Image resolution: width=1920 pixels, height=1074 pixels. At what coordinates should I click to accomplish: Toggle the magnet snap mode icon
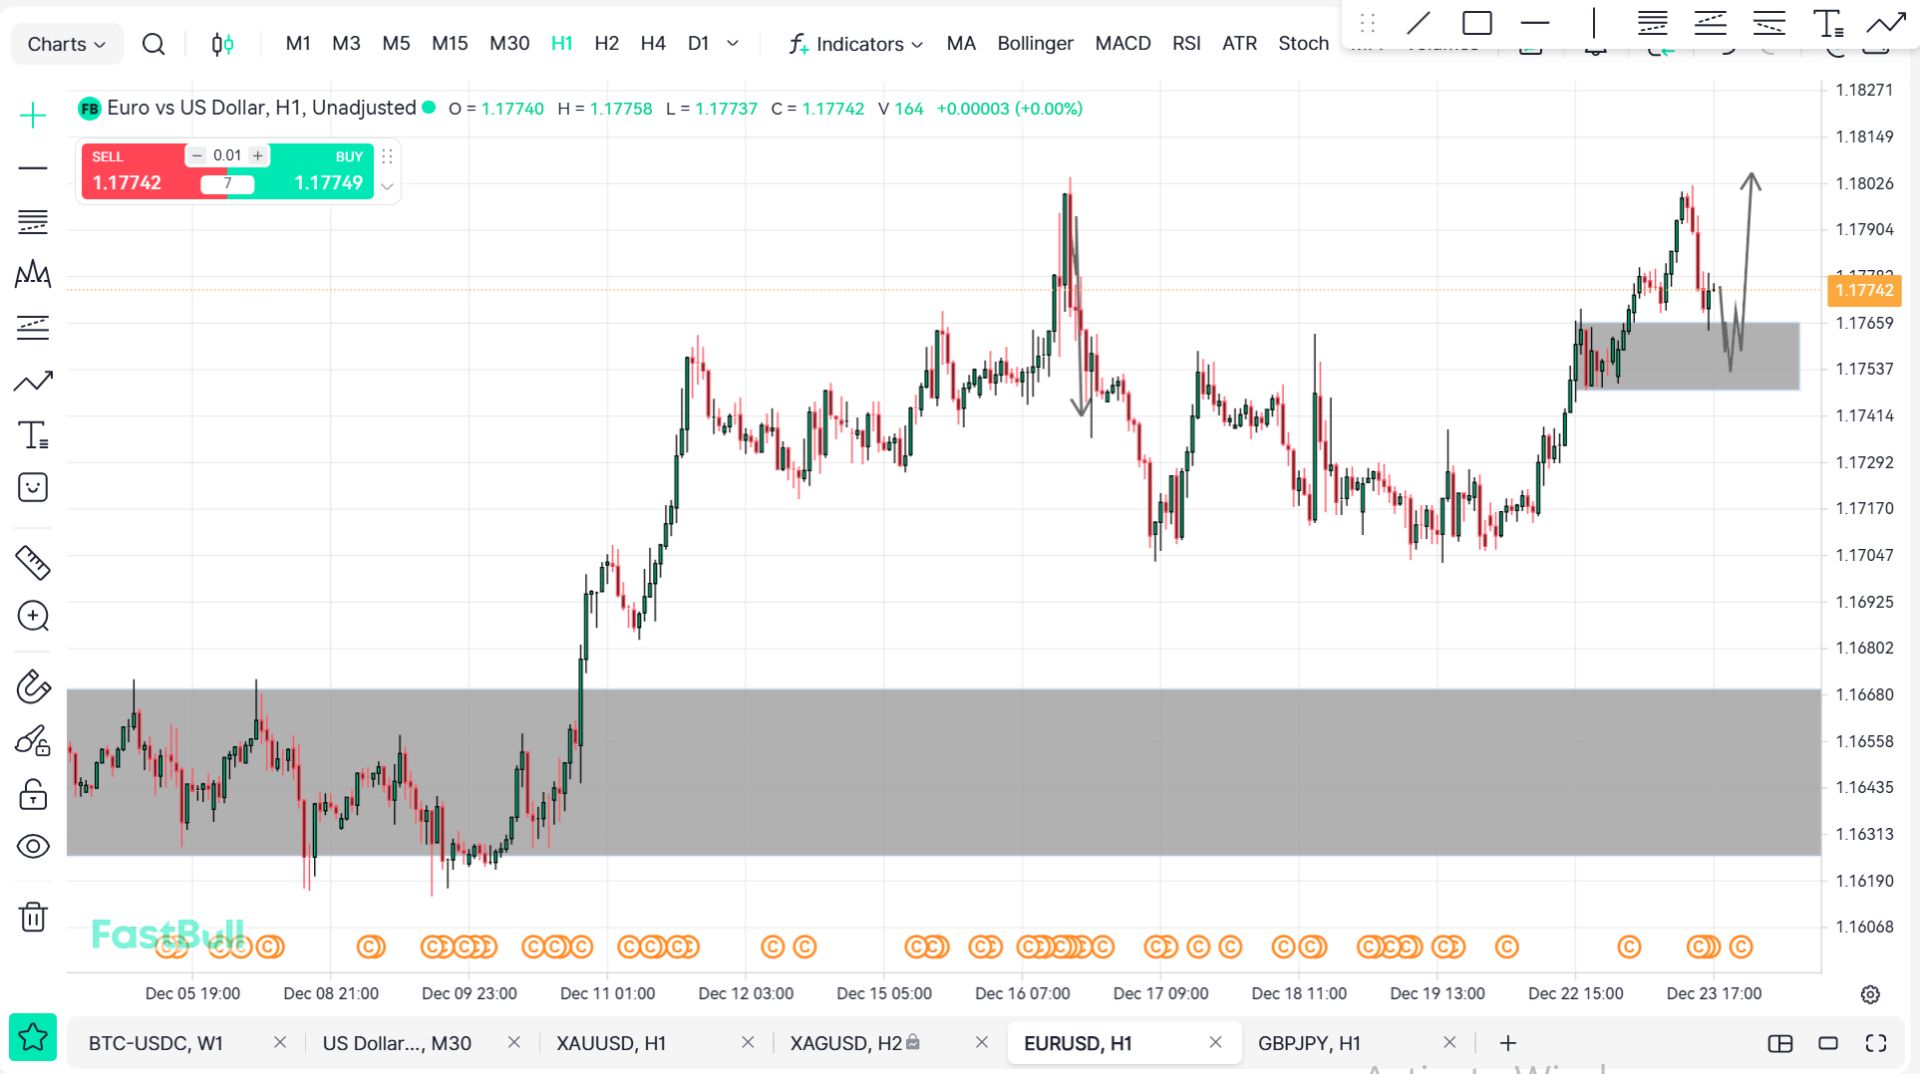[33, 687]
